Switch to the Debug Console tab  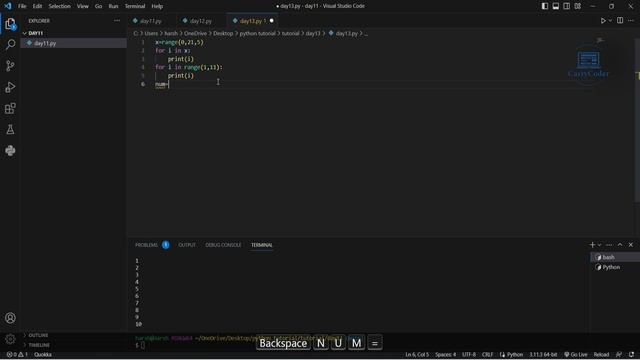[x=223, y=245]
